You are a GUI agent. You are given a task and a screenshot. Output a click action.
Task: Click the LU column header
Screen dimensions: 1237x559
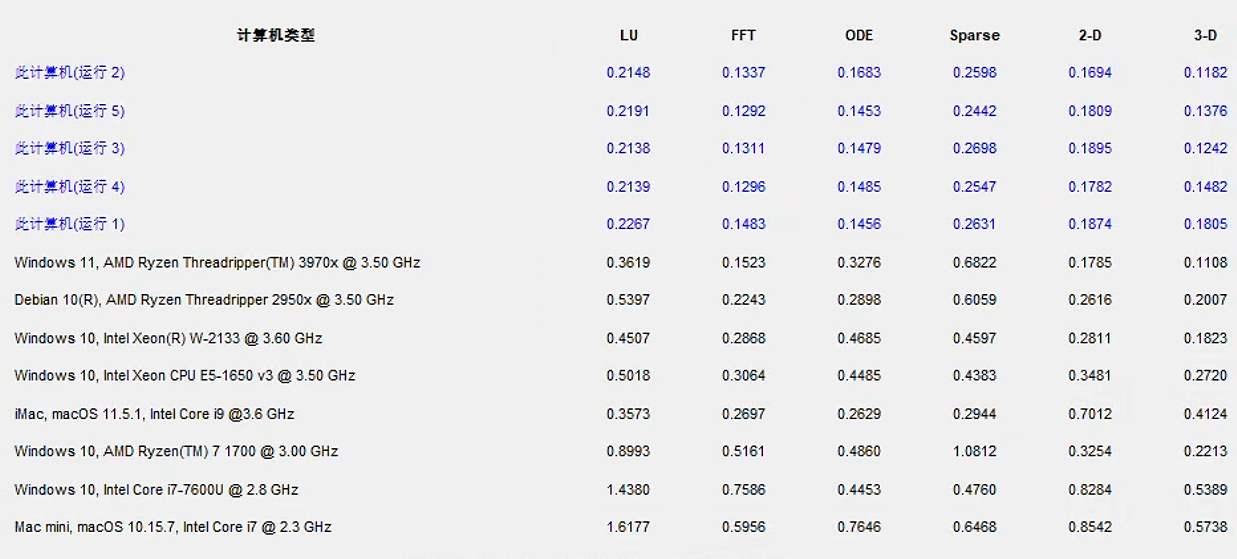(x=628, y=35)
